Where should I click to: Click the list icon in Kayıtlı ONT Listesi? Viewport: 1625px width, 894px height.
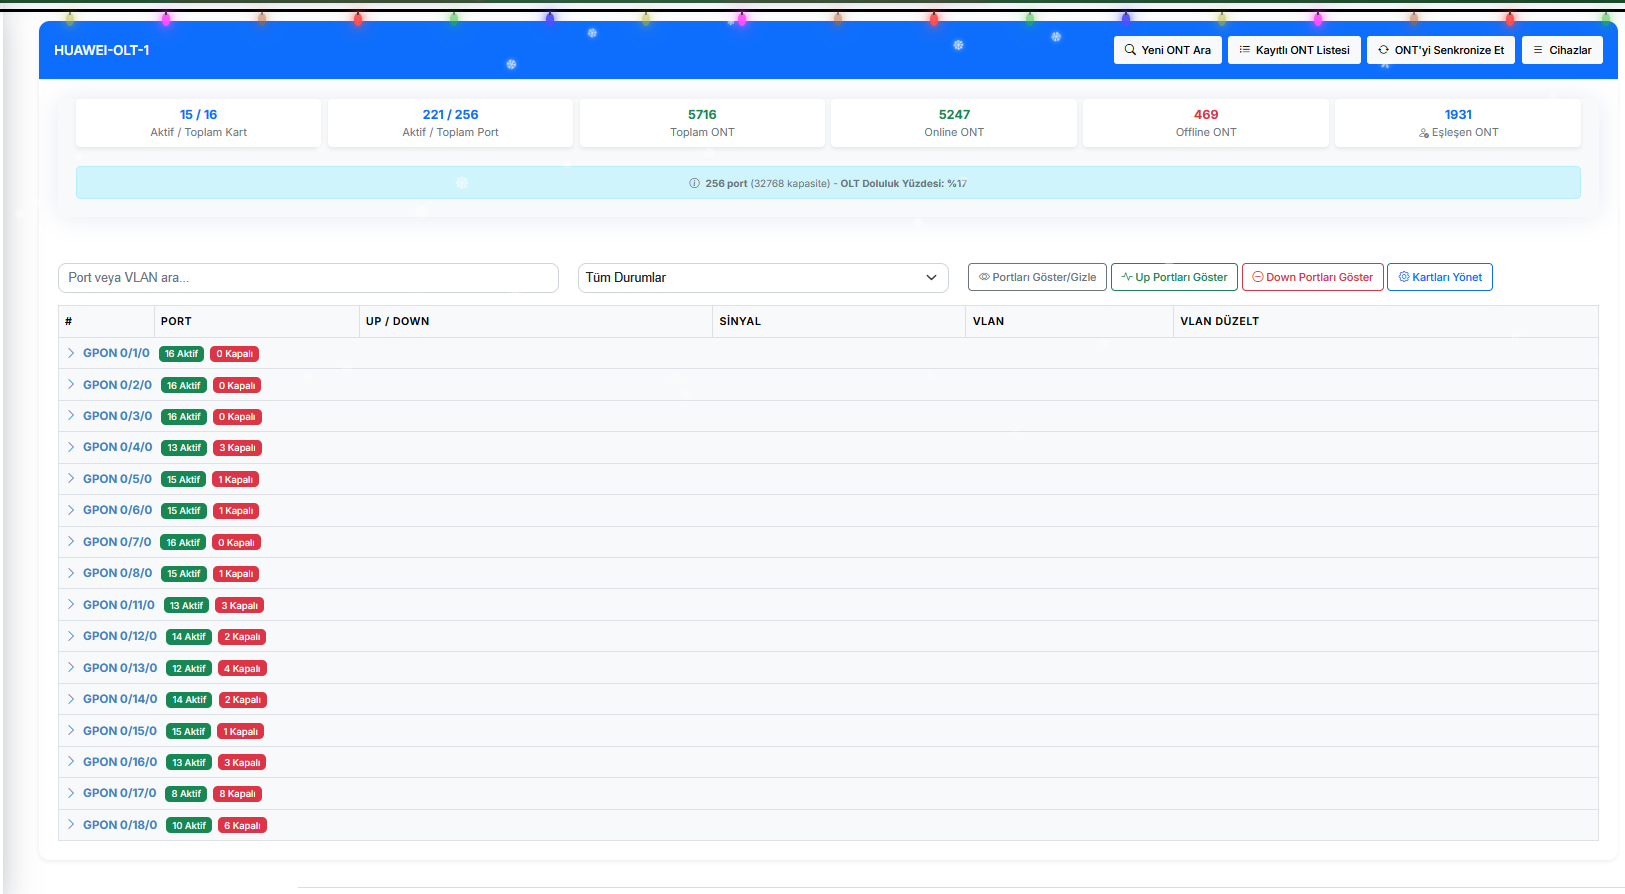click(x=1244, y=50)
